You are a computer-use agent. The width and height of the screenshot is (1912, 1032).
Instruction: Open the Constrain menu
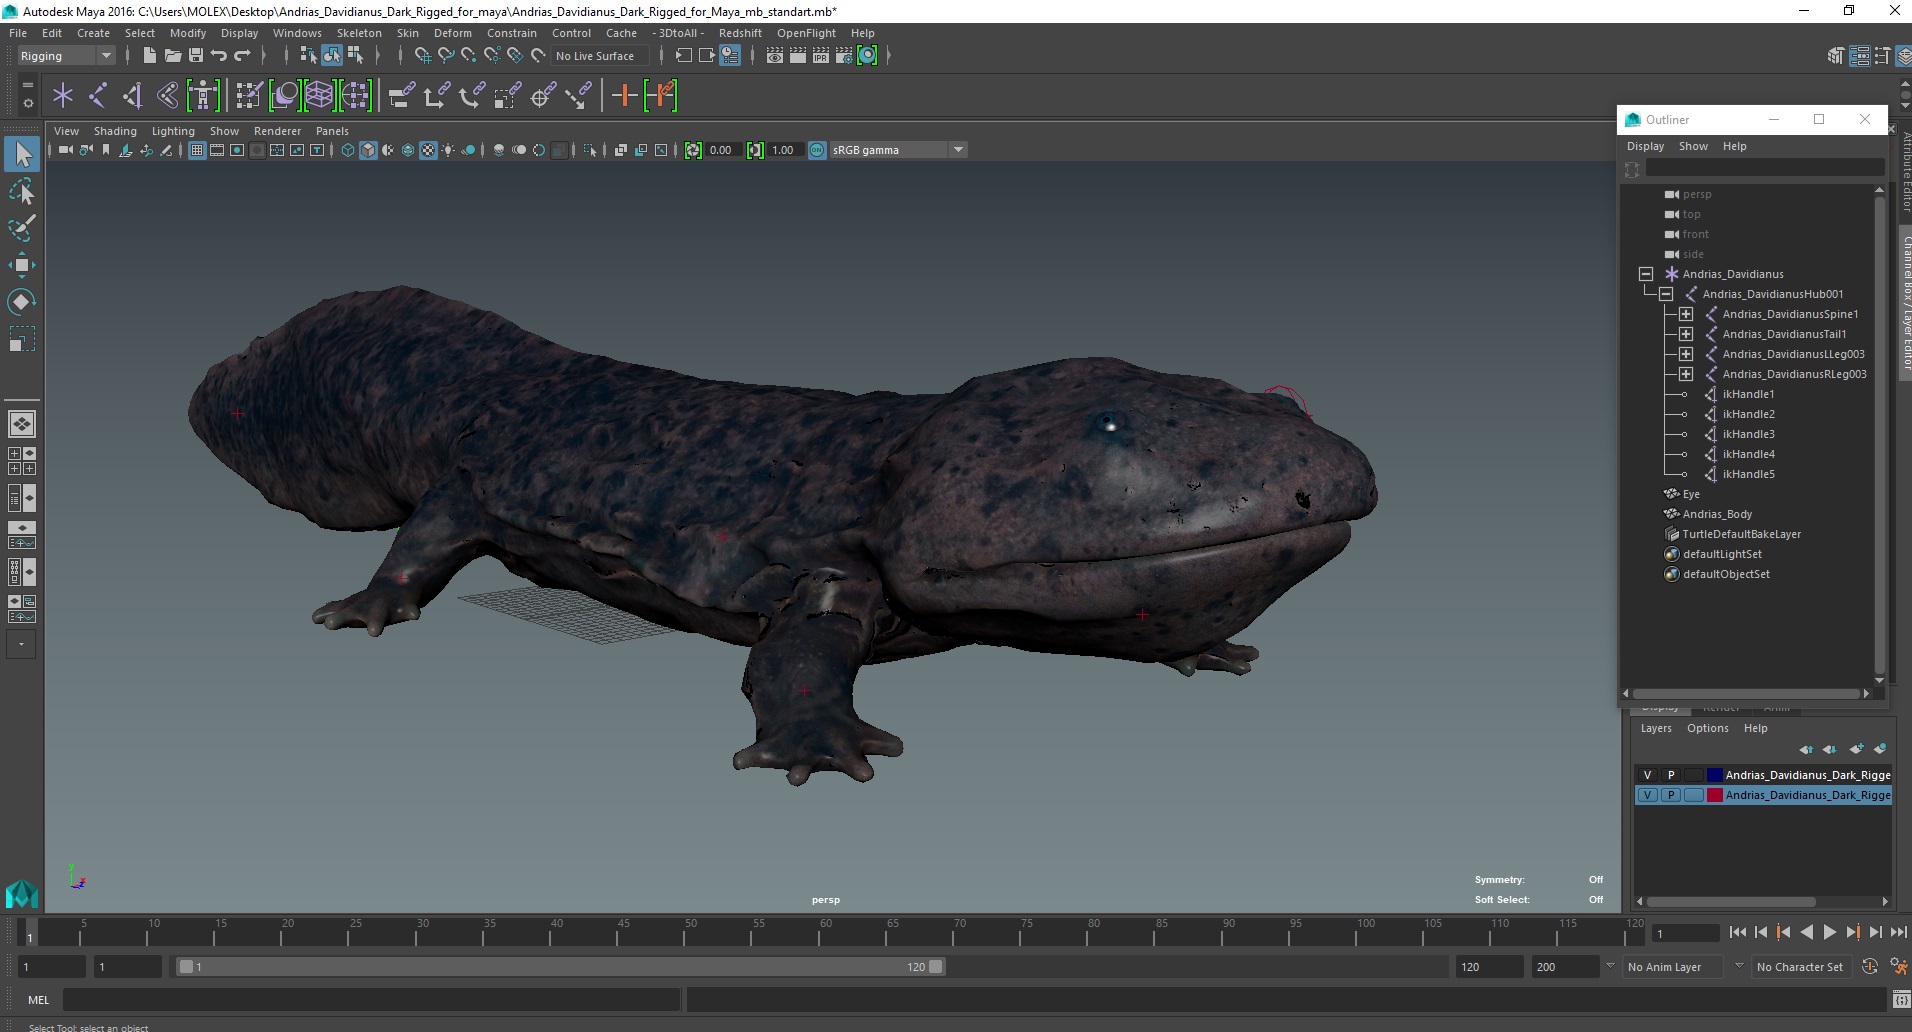(511, 33)
